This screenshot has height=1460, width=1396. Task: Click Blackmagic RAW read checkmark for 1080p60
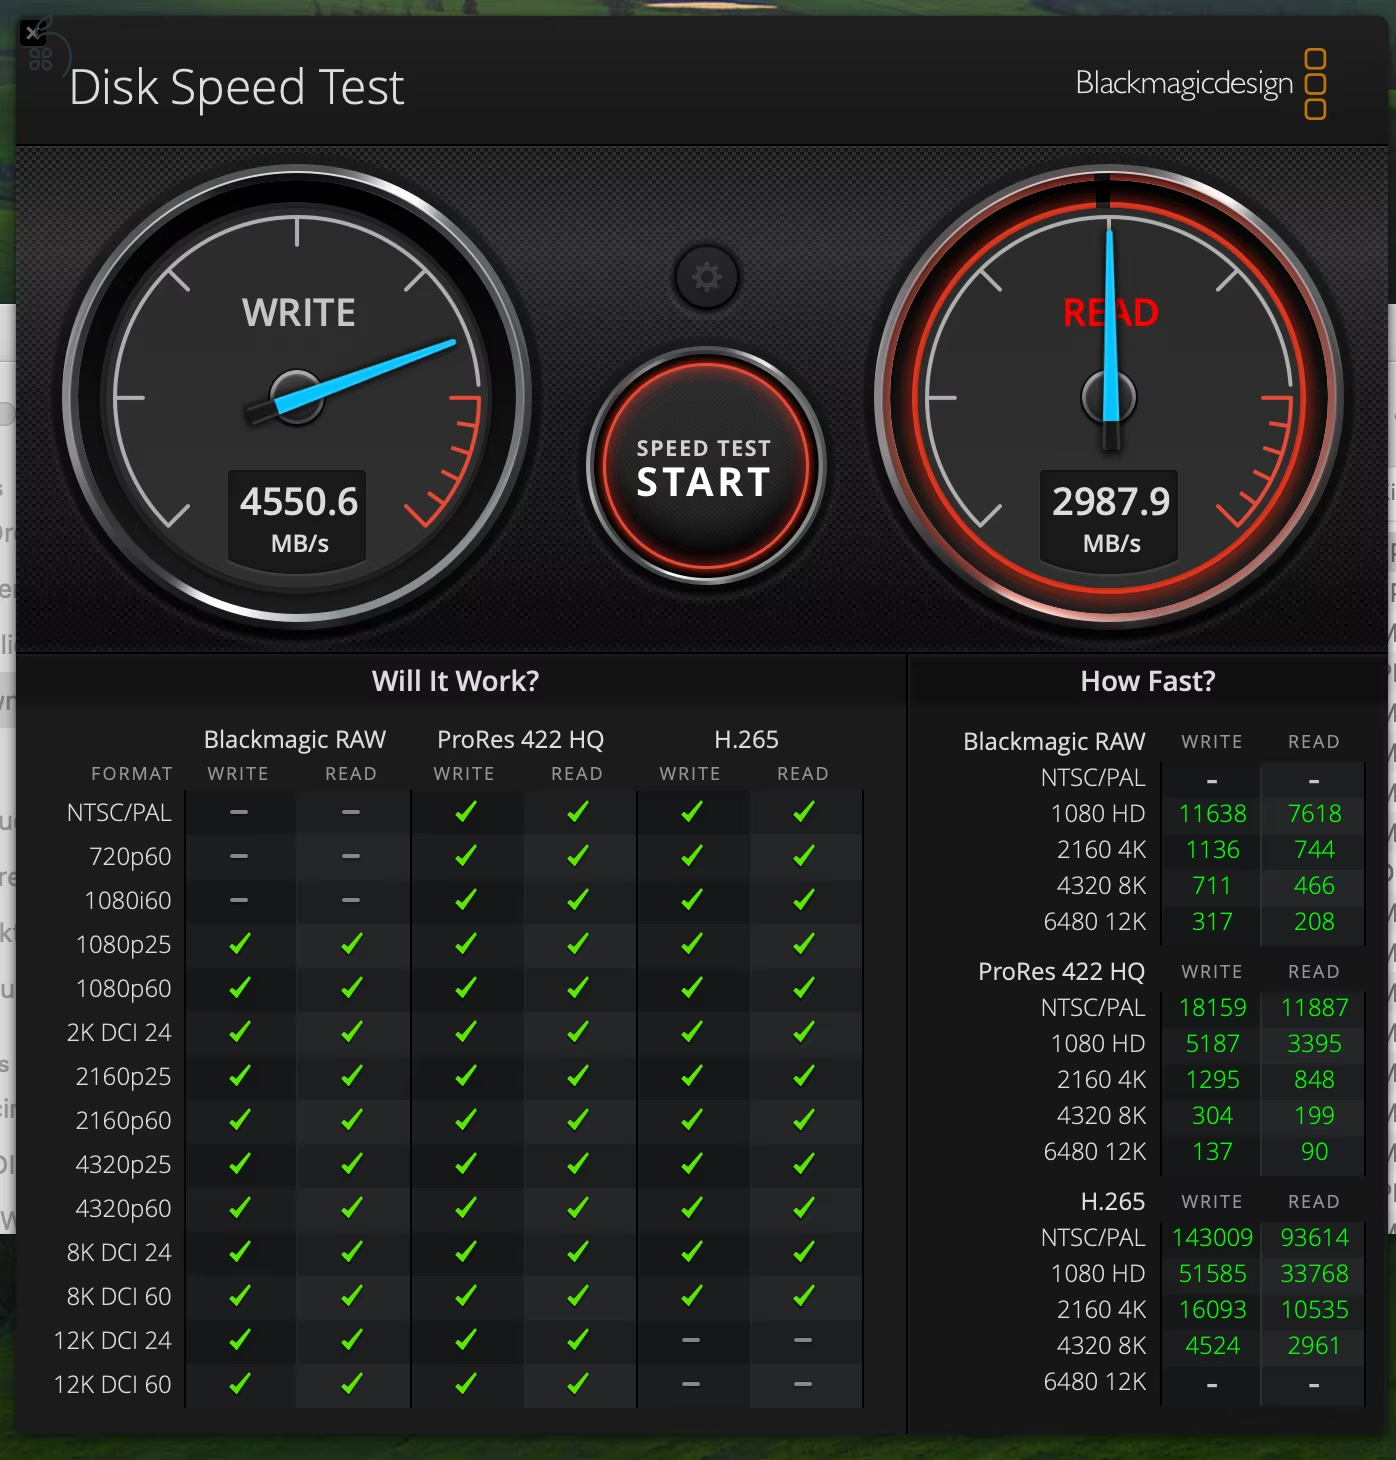point(351,988)
